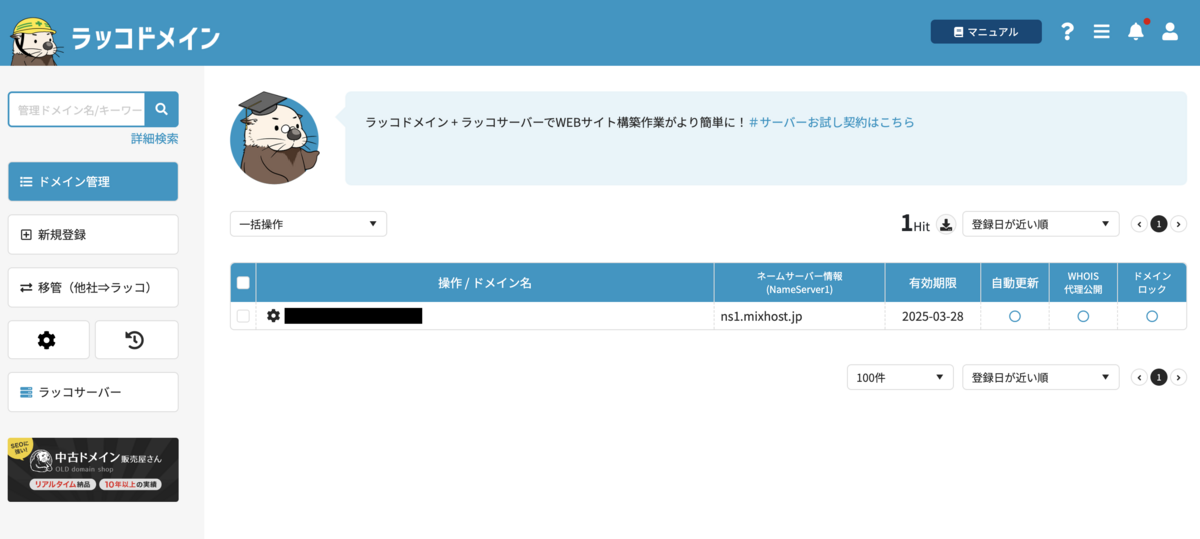Open the マニュアル manual button
Viewport: 1200px width, 539px height.
(986, 32)
